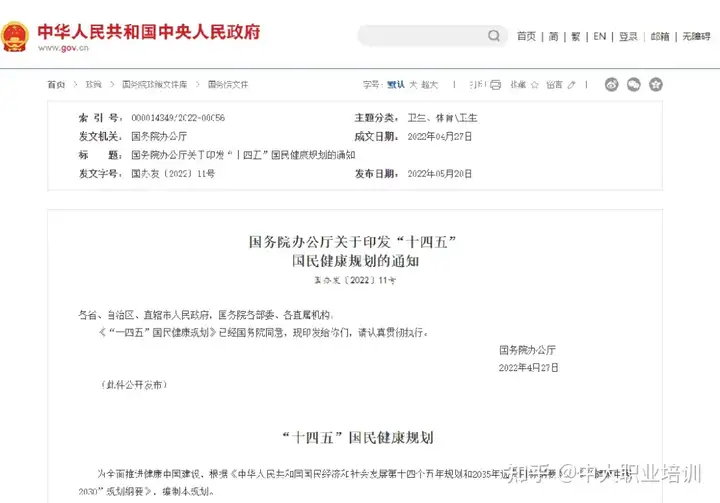Open the 邮箱 mailbox link

coord(660,36)
